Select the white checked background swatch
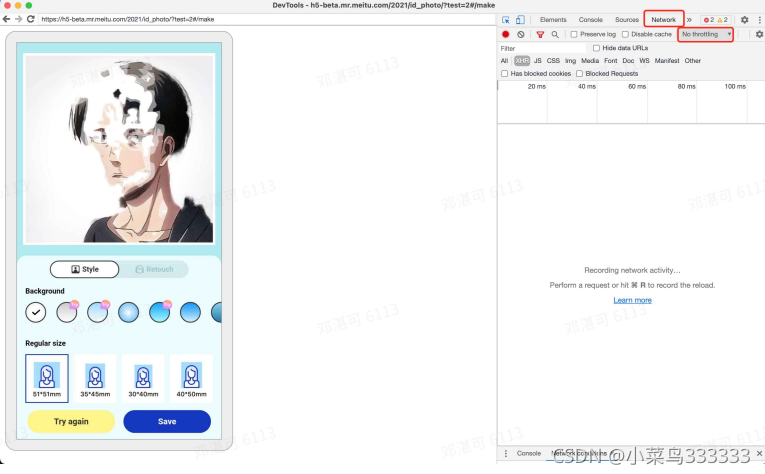Screen dimensions: 765x474 coord(36,312)
